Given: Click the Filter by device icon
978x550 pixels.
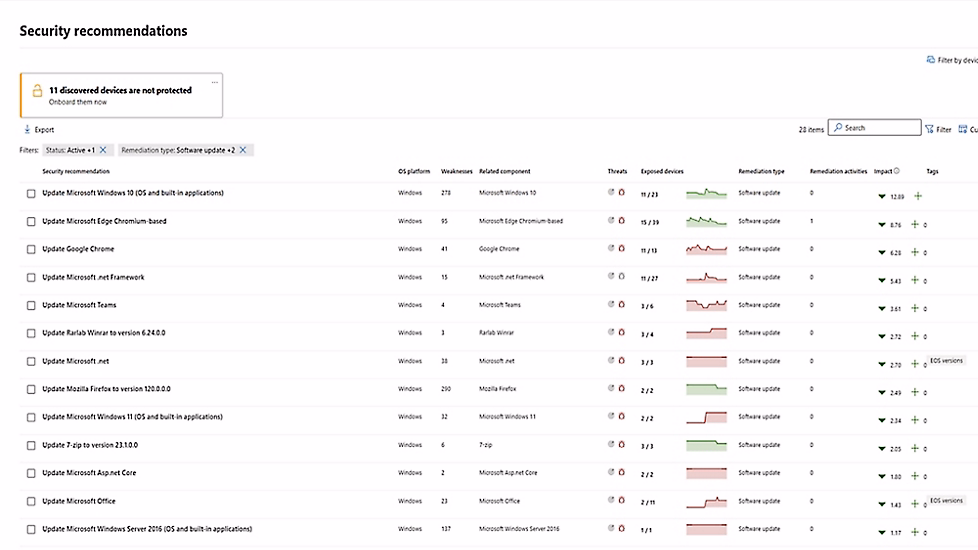Looking at the screenshot, I should 931,60.
